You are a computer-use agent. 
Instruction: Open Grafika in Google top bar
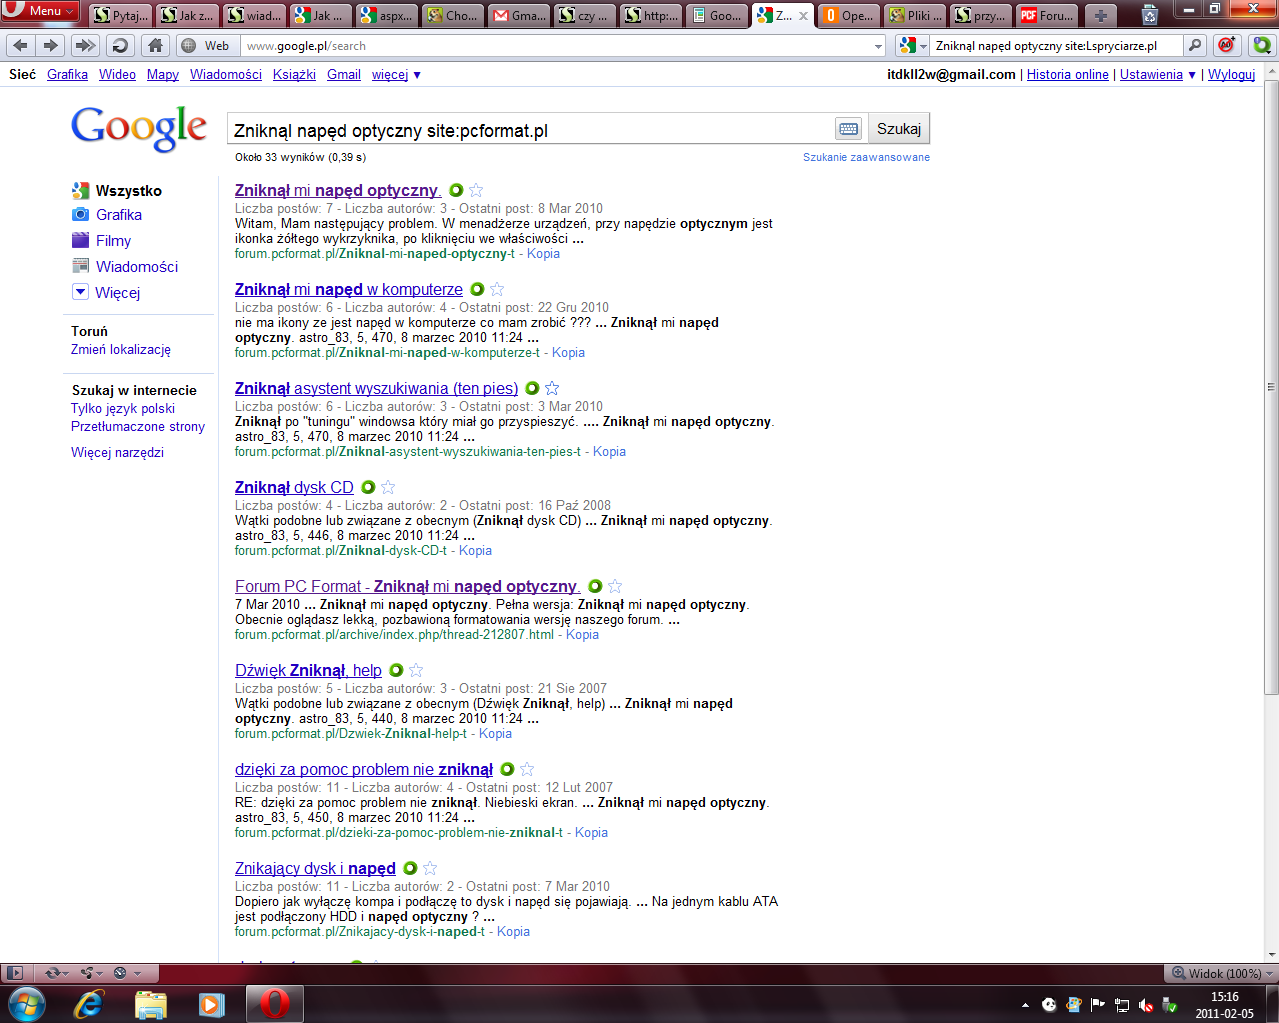[67, 75]
